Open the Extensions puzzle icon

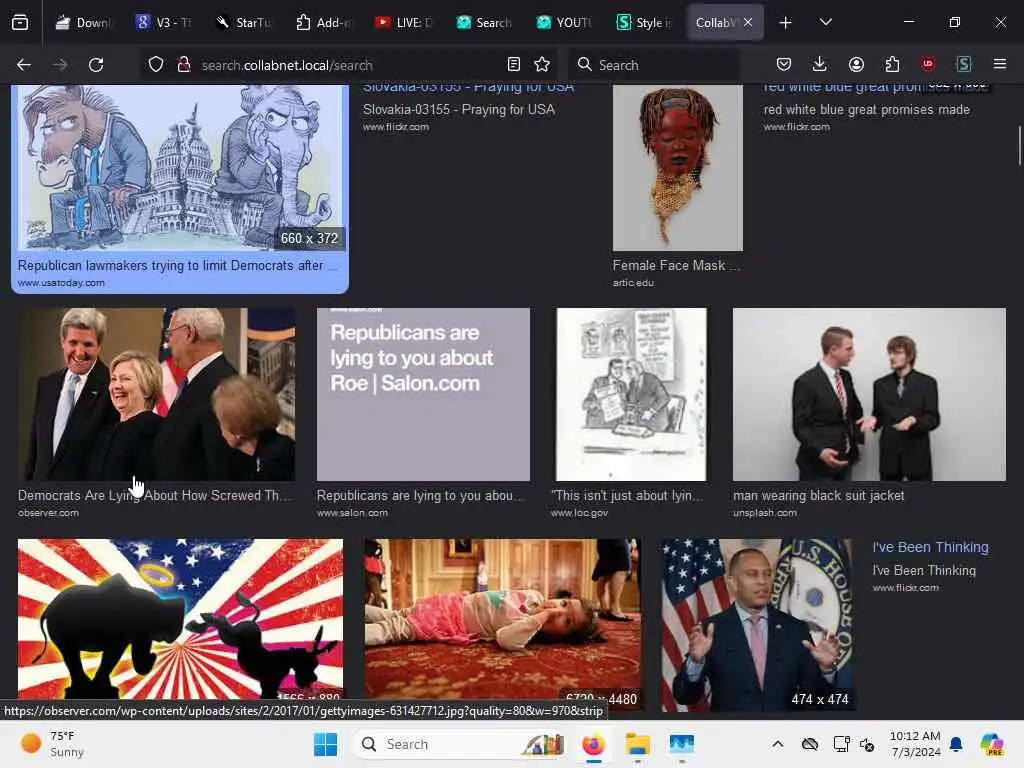[x=892, y=64]
